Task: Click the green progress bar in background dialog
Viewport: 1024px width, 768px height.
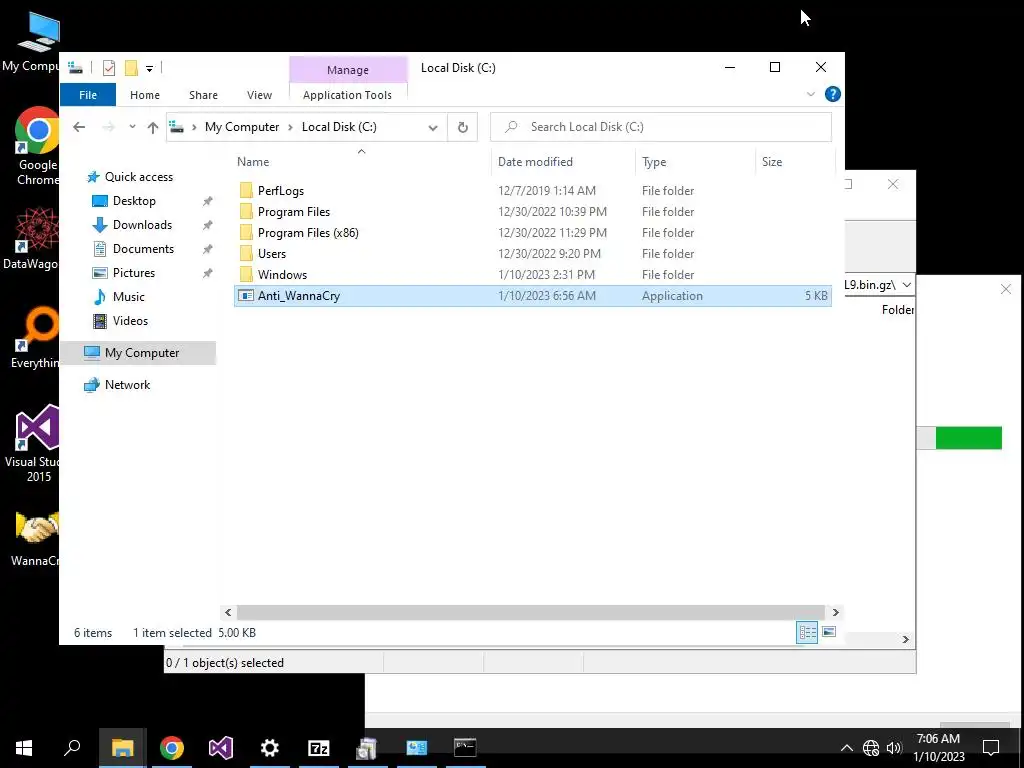Action: click(x=968, y=438)
